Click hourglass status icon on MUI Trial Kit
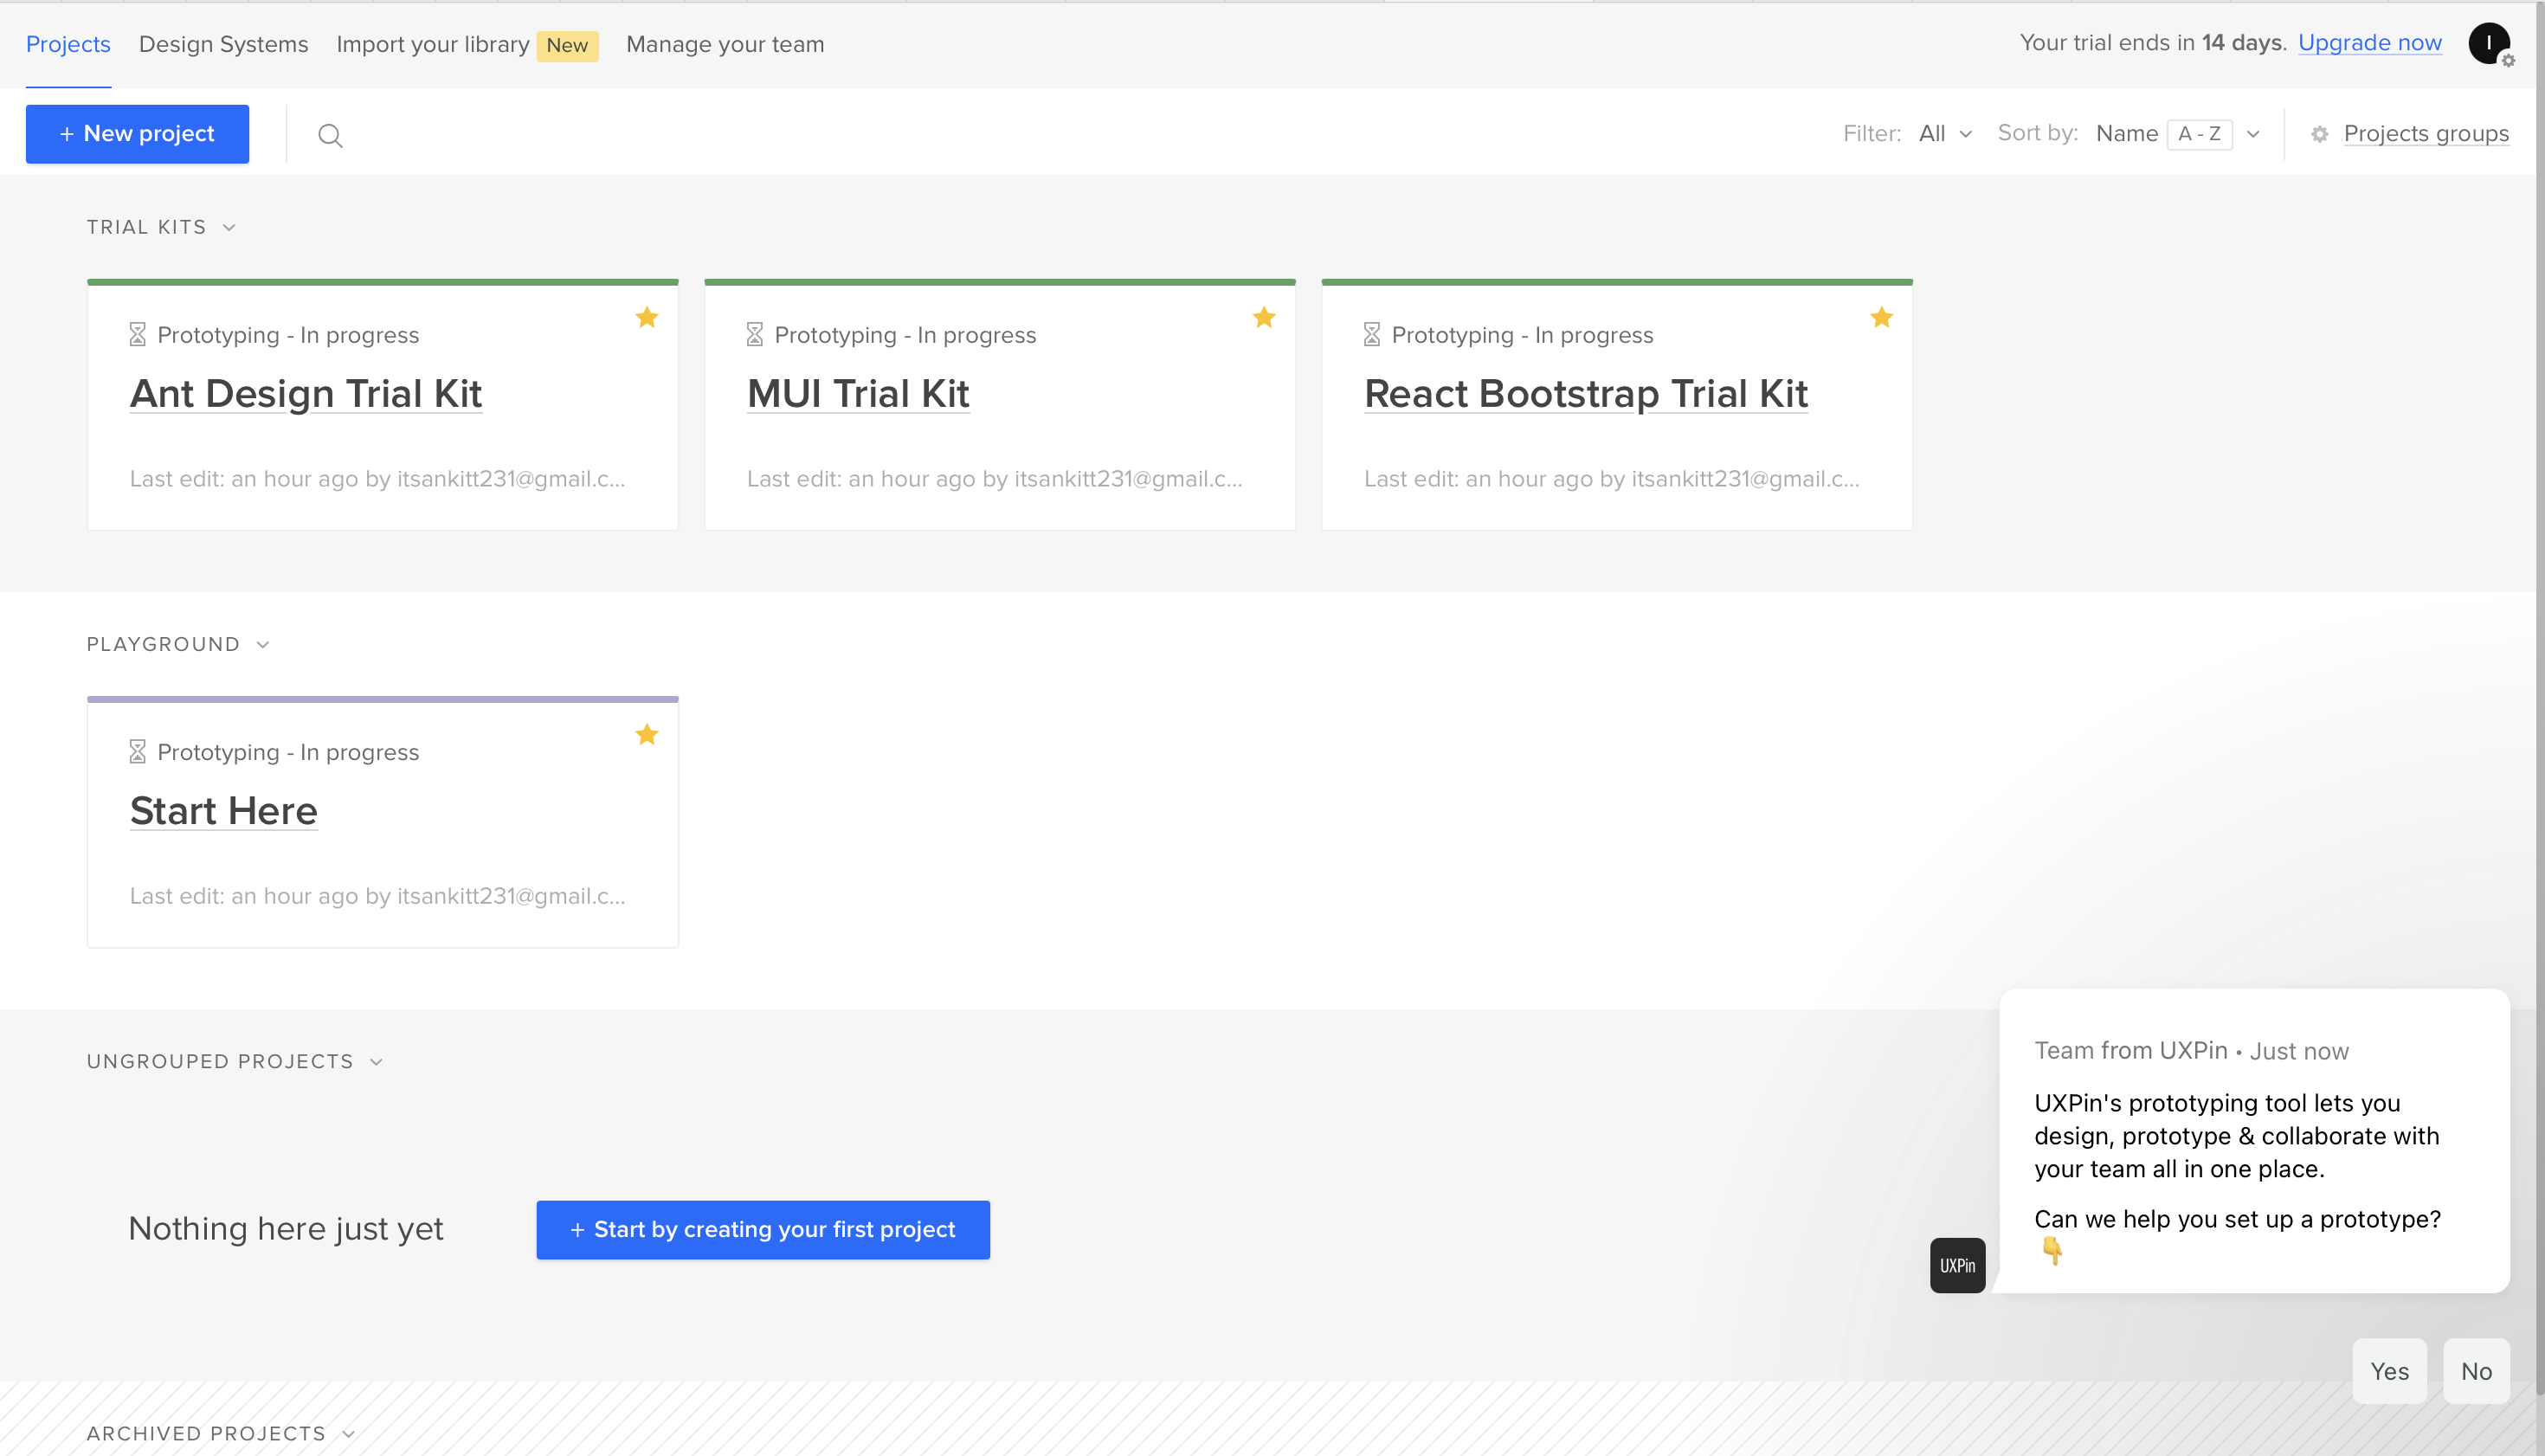 (755, 335)
